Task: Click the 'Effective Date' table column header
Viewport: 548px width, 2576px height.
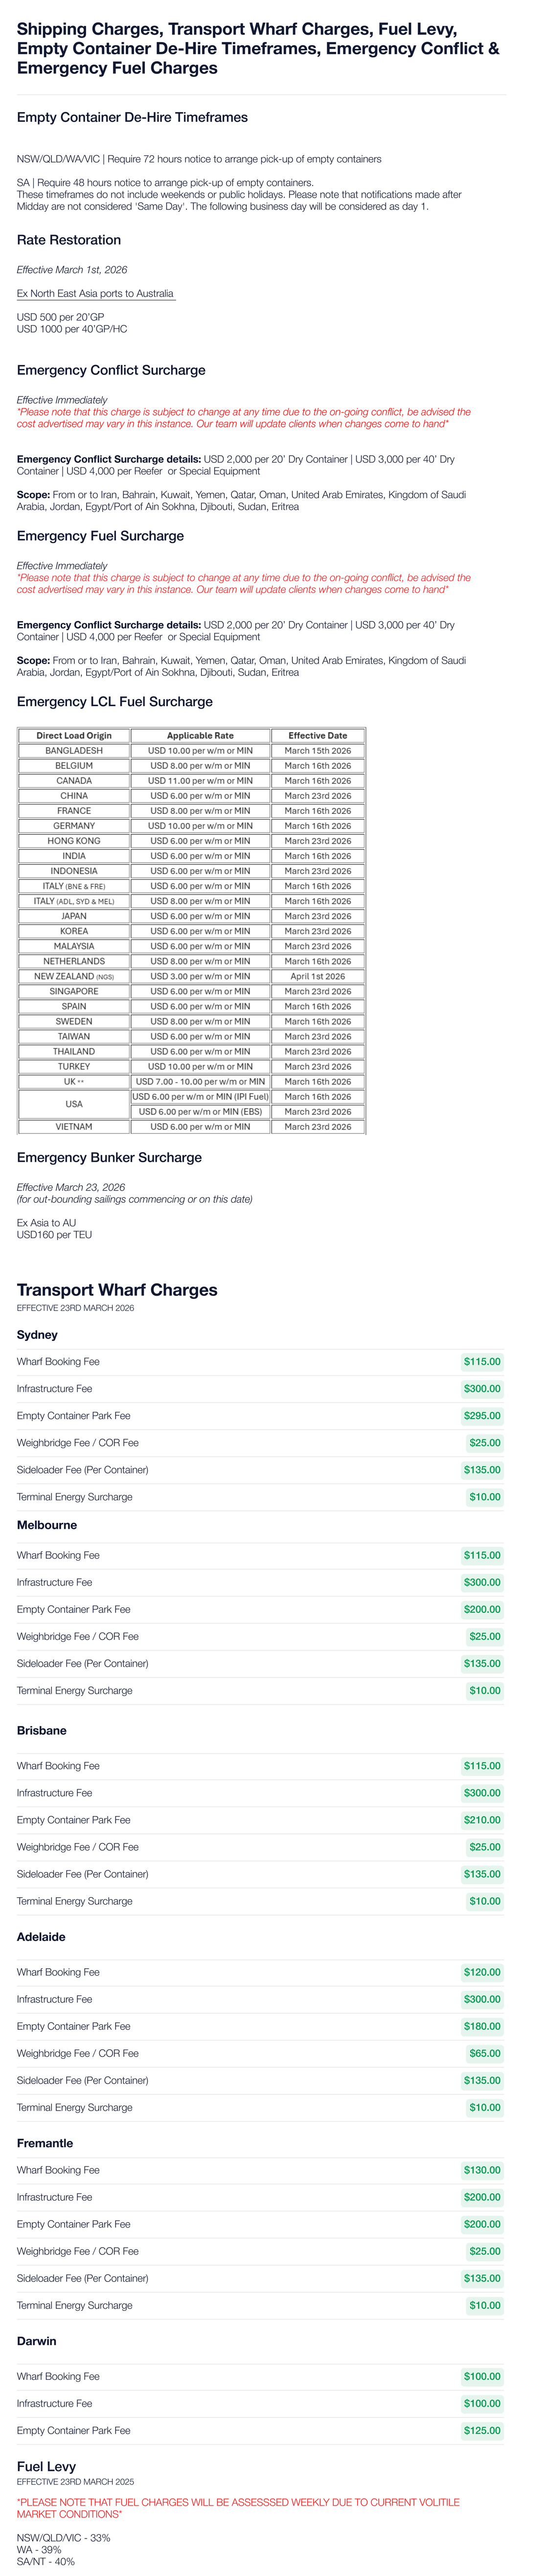Action: click(317, 735)
